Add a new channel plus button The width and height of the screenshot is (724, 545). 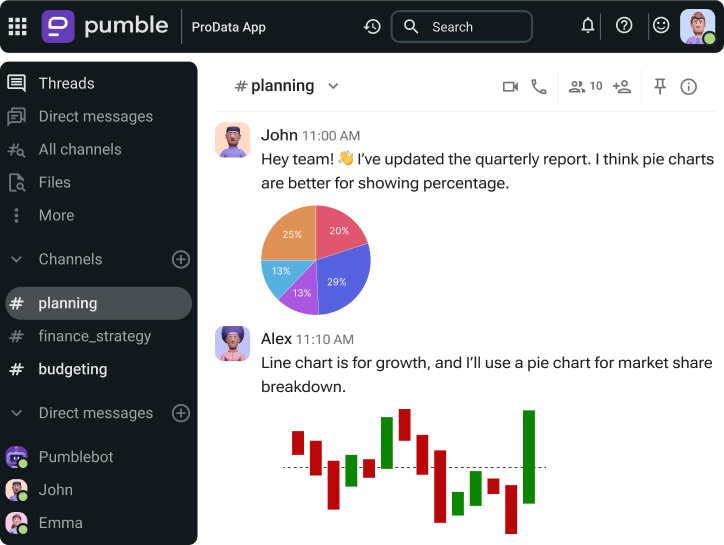(181, 259)
